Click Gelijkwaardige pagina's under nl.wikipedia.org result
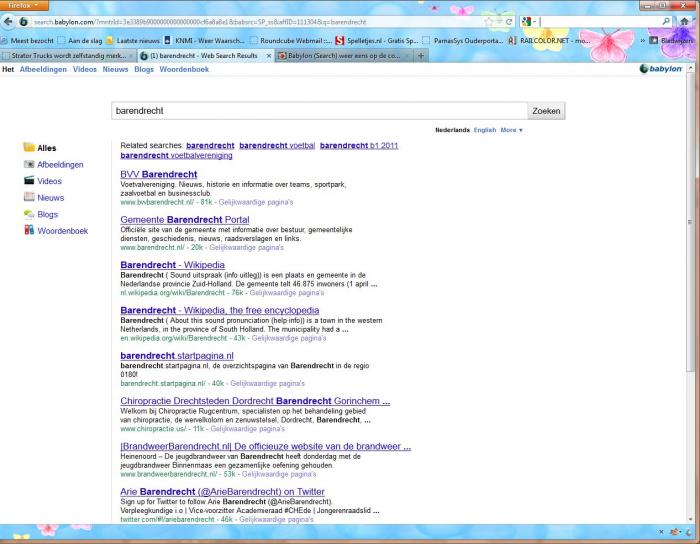 tap(287, 293)
